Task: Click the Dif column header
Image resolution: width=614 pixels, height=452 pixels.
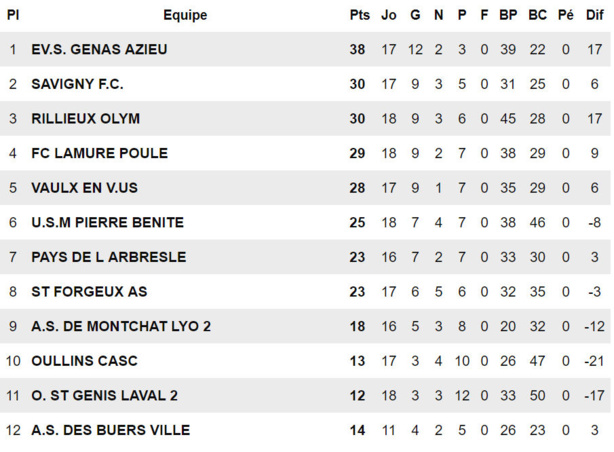Action: [594, 15]
